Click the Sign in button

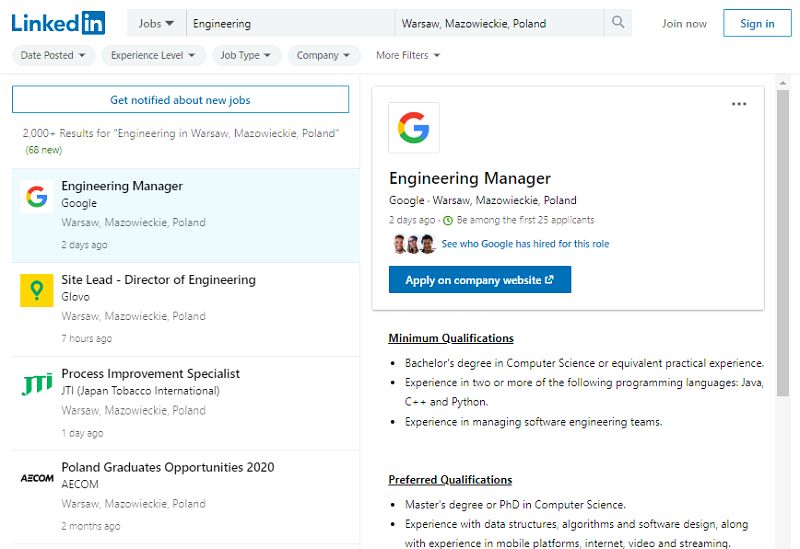tap(756, 23)
